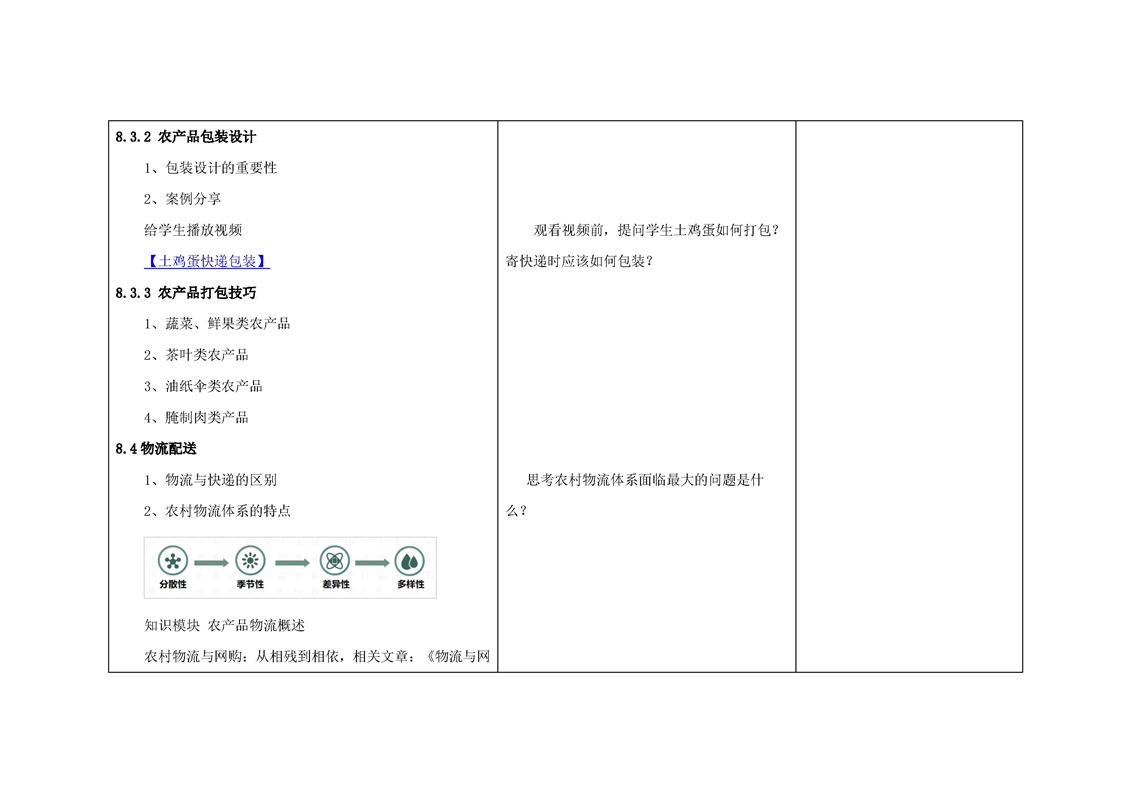The width and height of the screenshot is (1122, 793).
Task: Click the text 知识模块 农产品物流概述
Action: click(225, 625)
